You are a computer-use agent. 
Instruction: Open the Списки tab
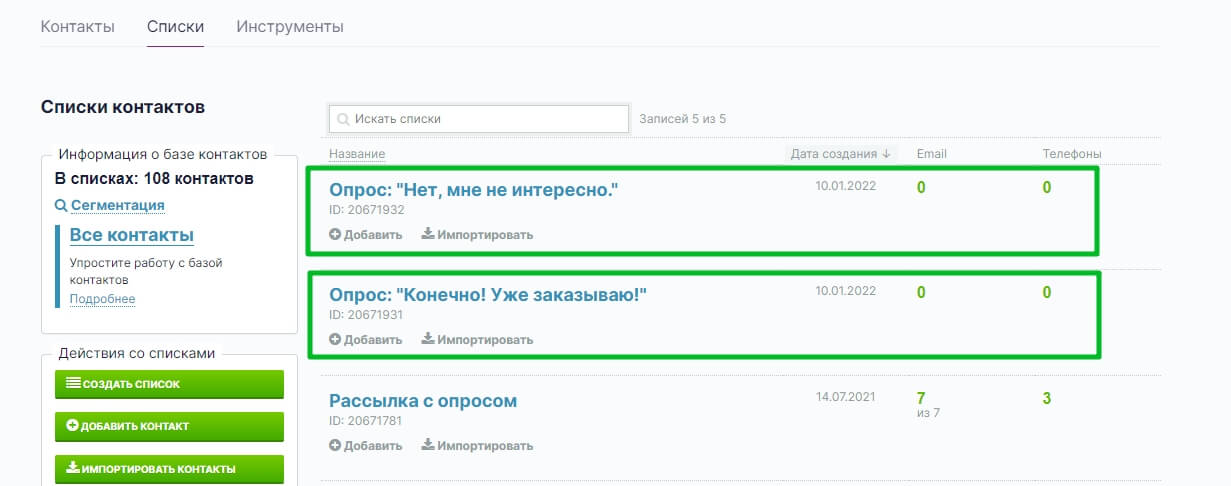coord(175,27)
